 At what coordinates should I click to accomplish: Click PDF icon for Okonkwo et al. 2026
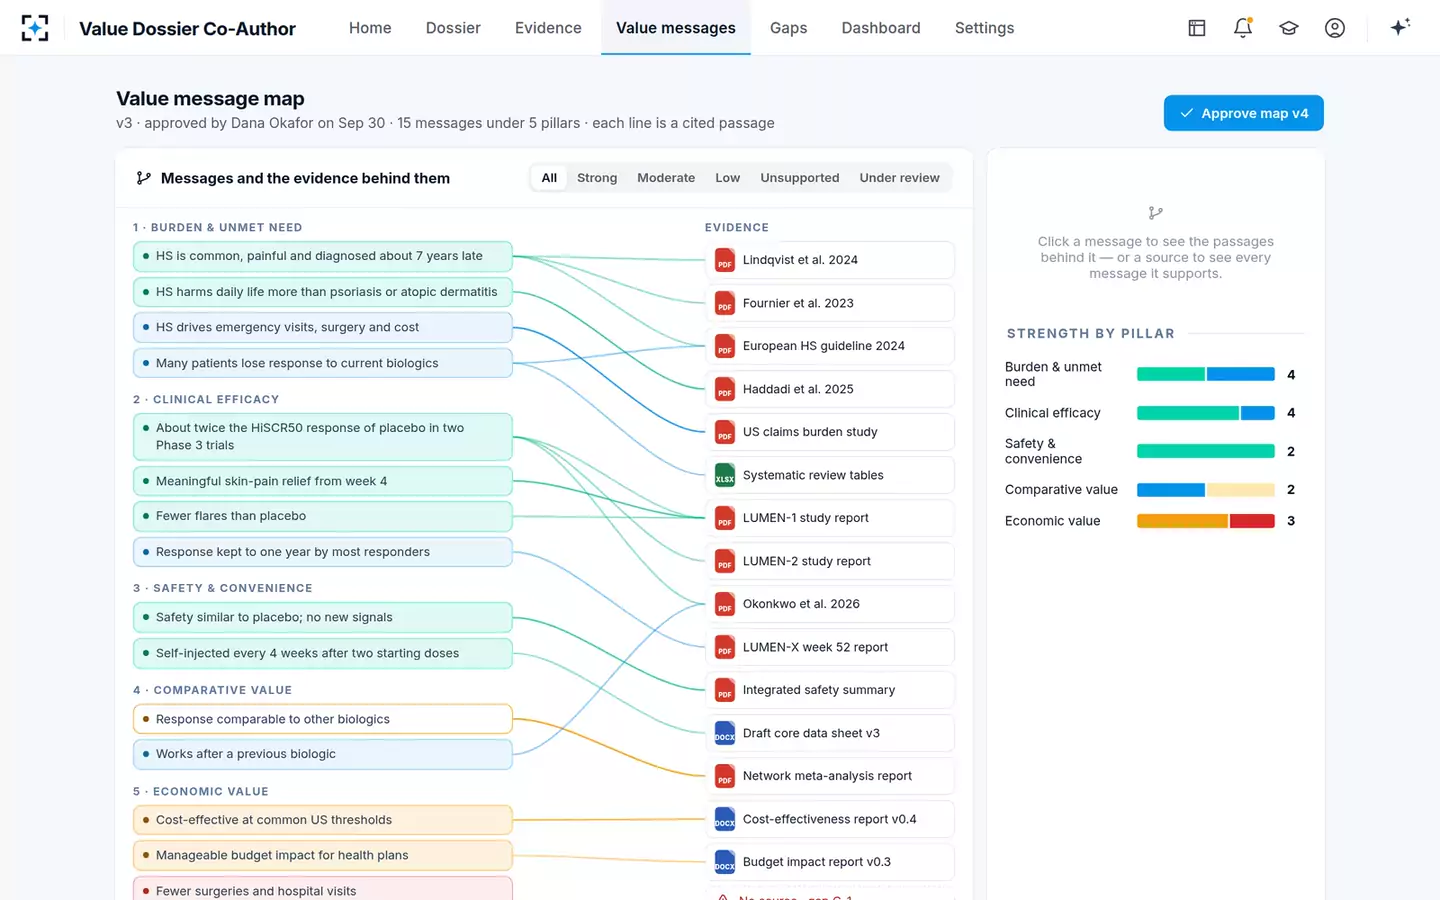pyautogui.click(x=725, y=604)
